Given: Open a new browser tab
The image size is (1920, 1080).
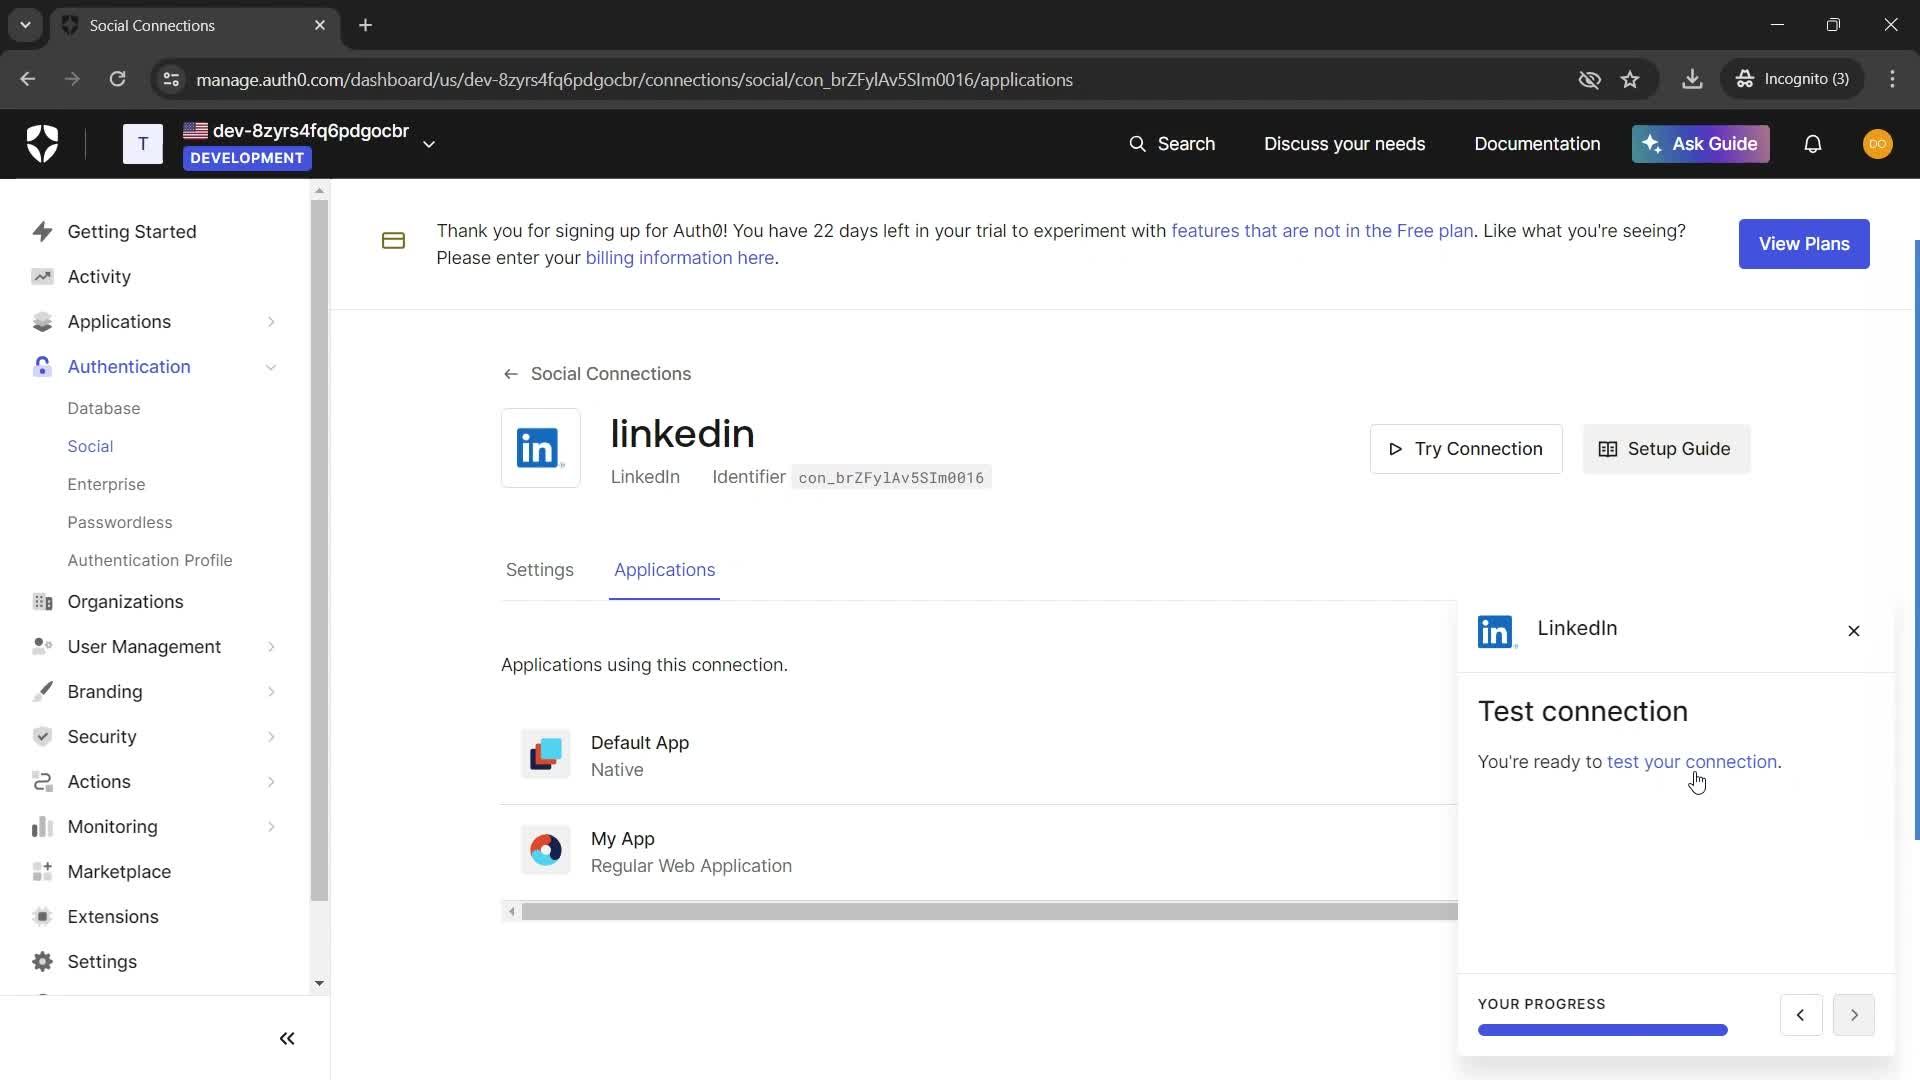Looking at the screenshot, I should click(365, 25).
